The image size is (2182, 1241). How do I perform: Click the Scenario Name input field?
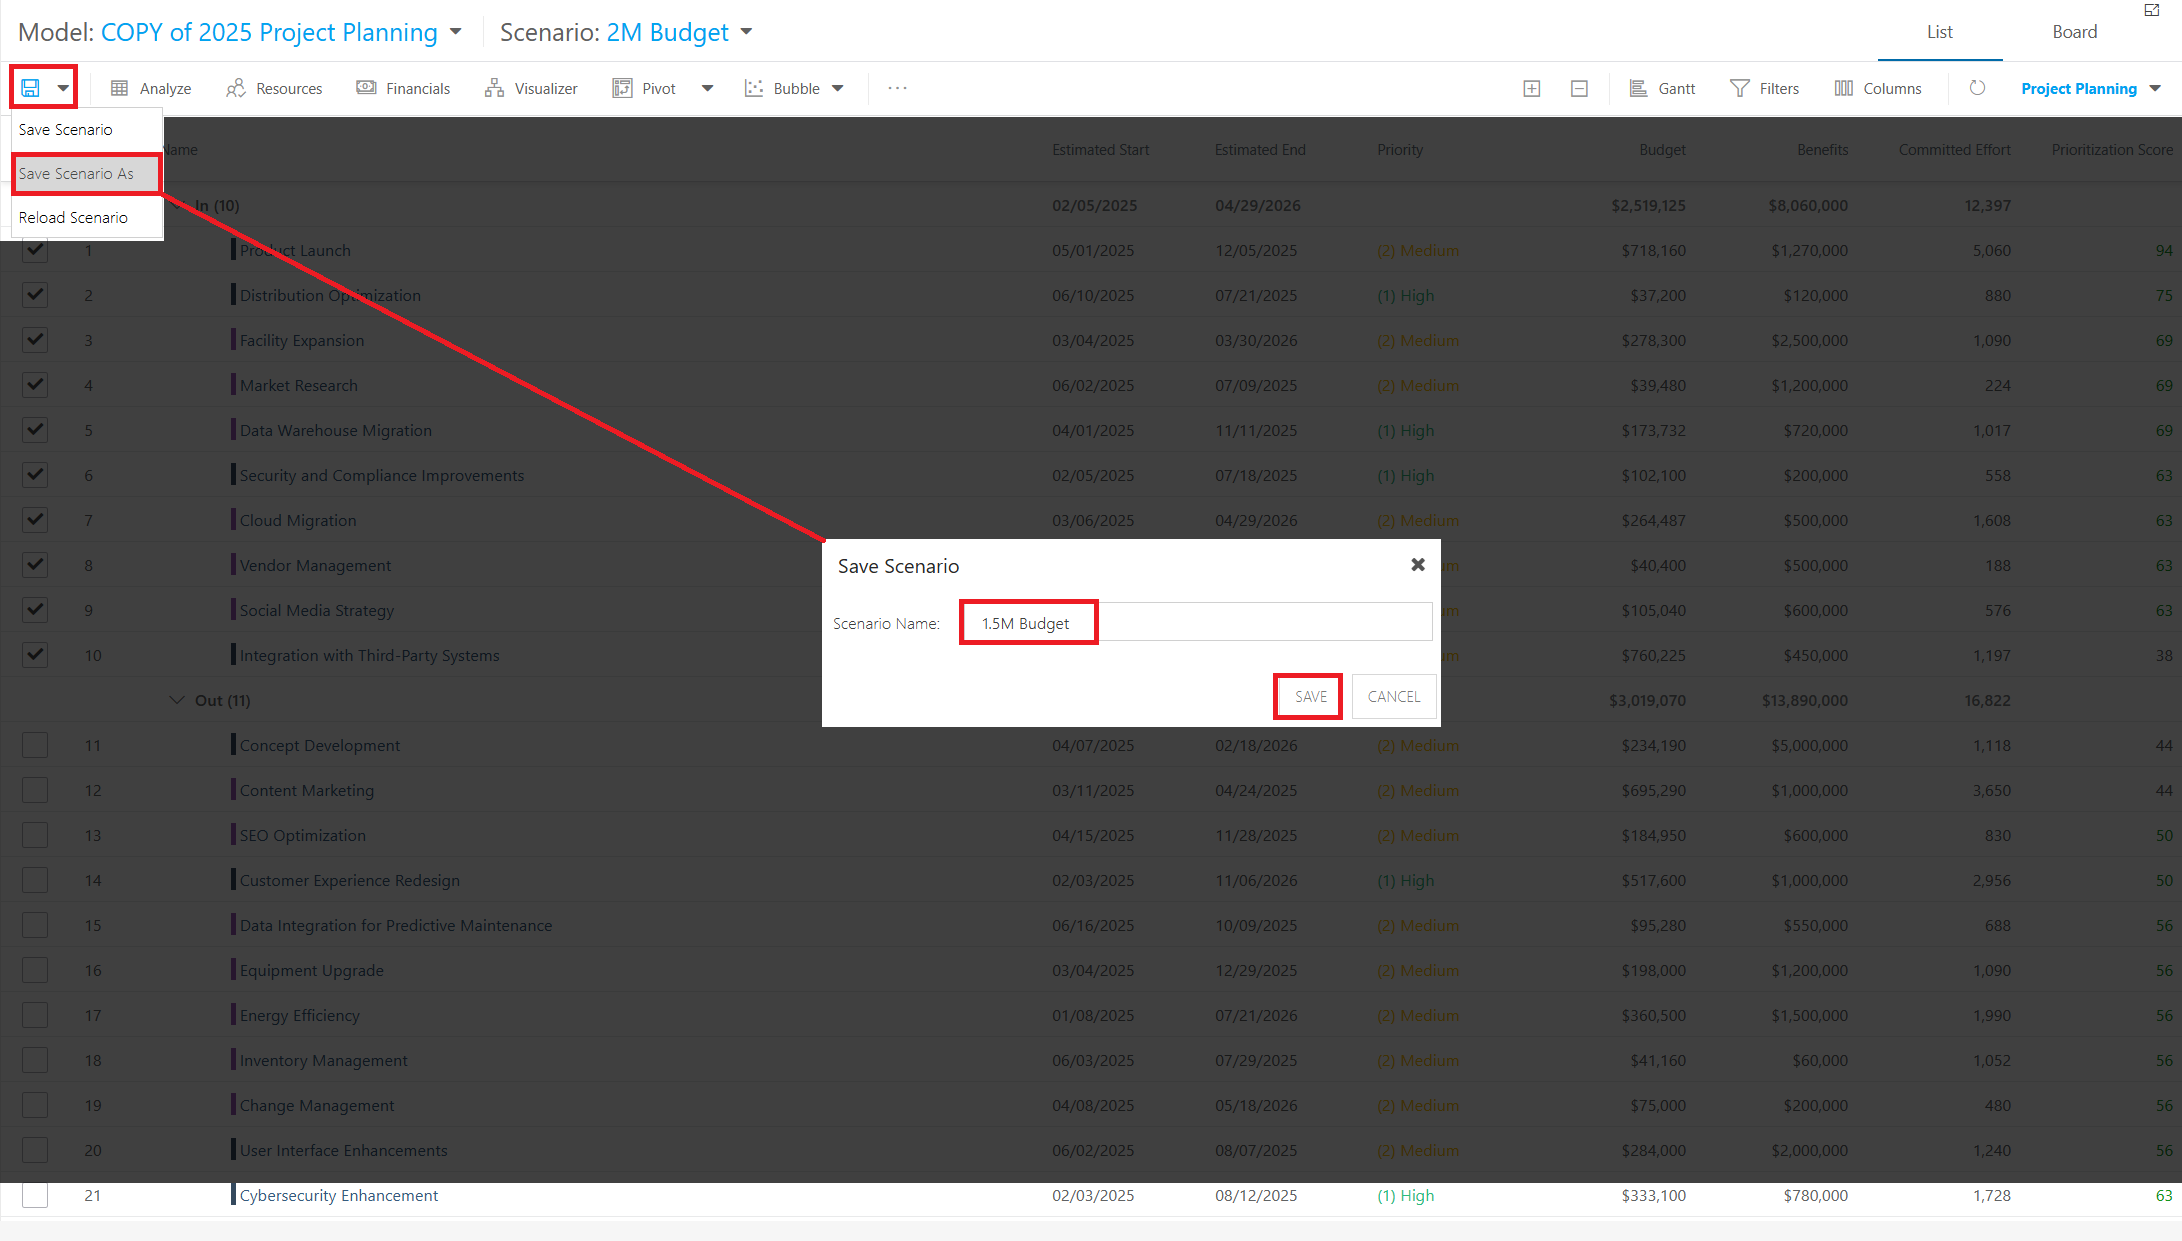click(1197, 622)
